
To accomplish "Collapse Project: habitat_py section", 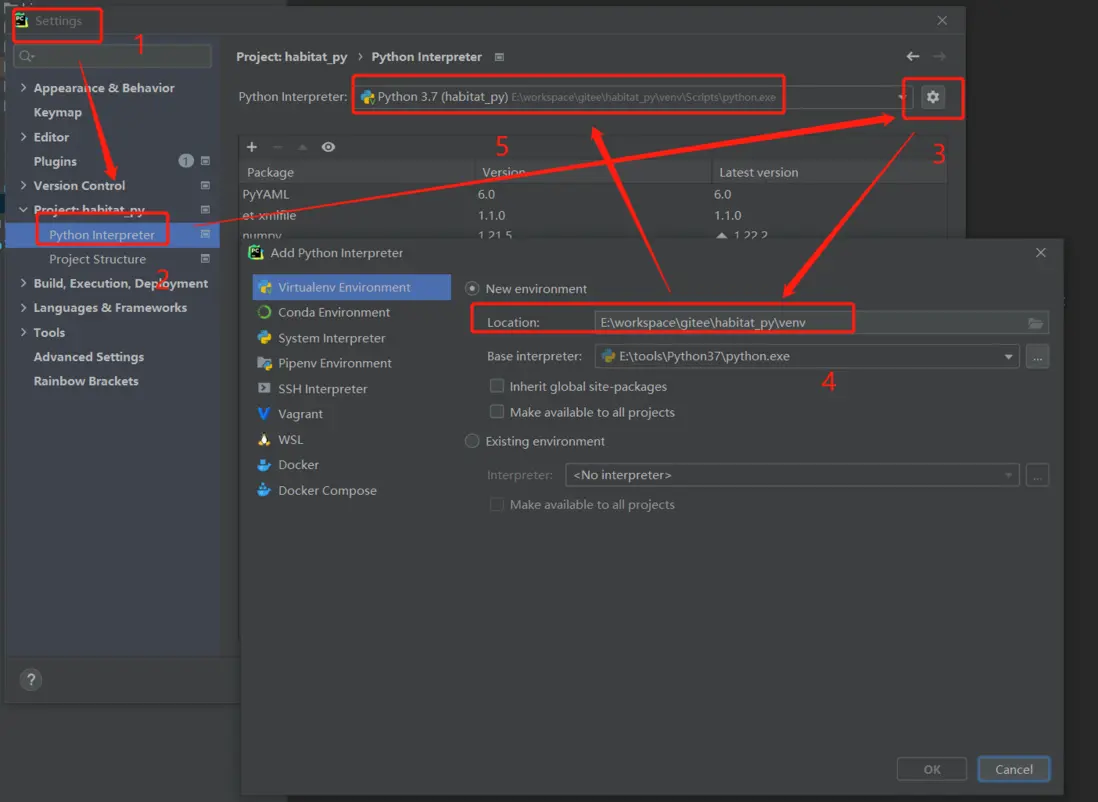I will coord(23,209).
